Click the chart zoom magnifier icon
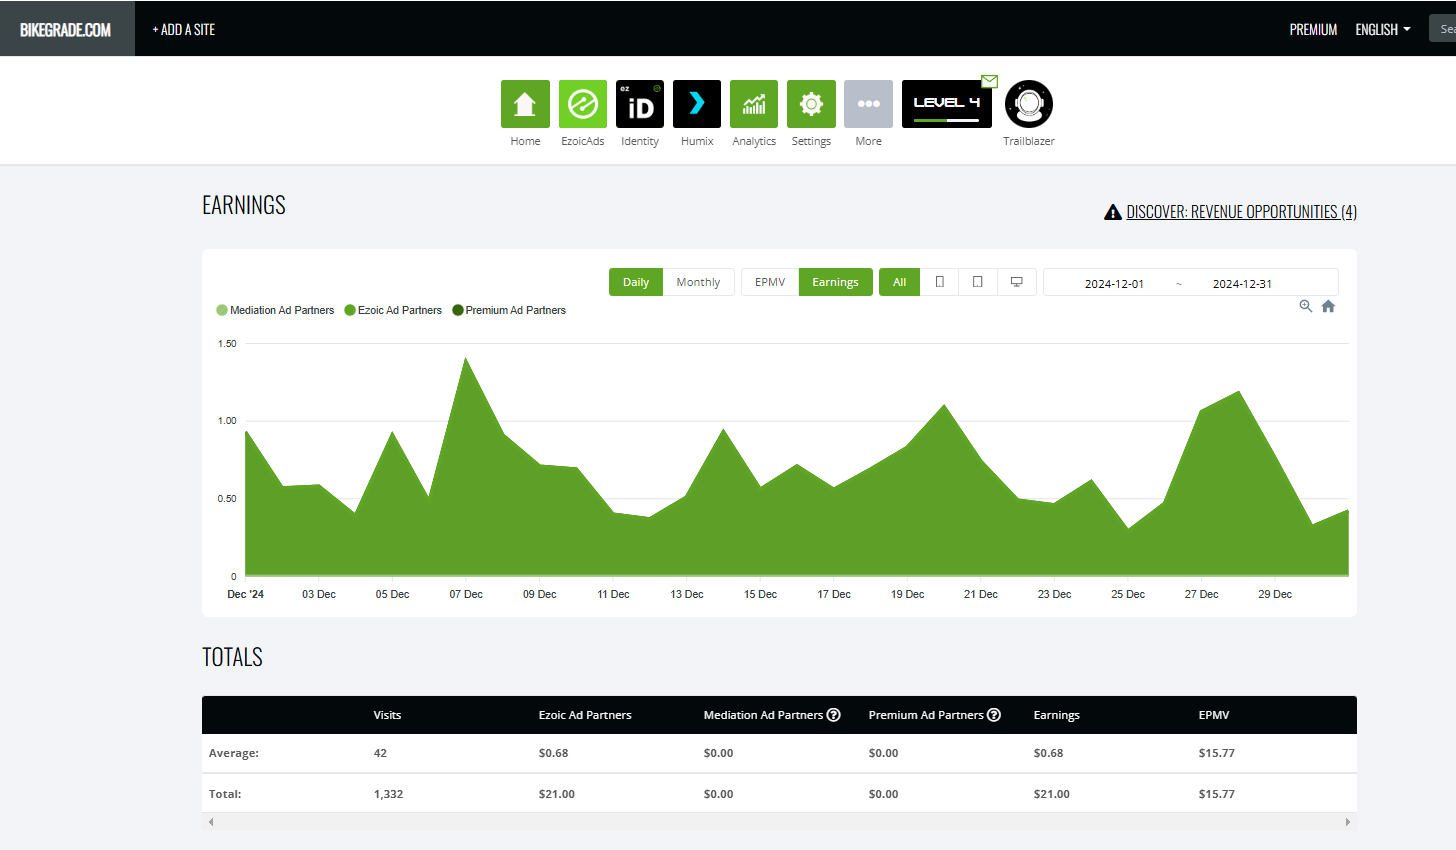Viewport: 1456px width, 850px height. (x=1305, y=306)
